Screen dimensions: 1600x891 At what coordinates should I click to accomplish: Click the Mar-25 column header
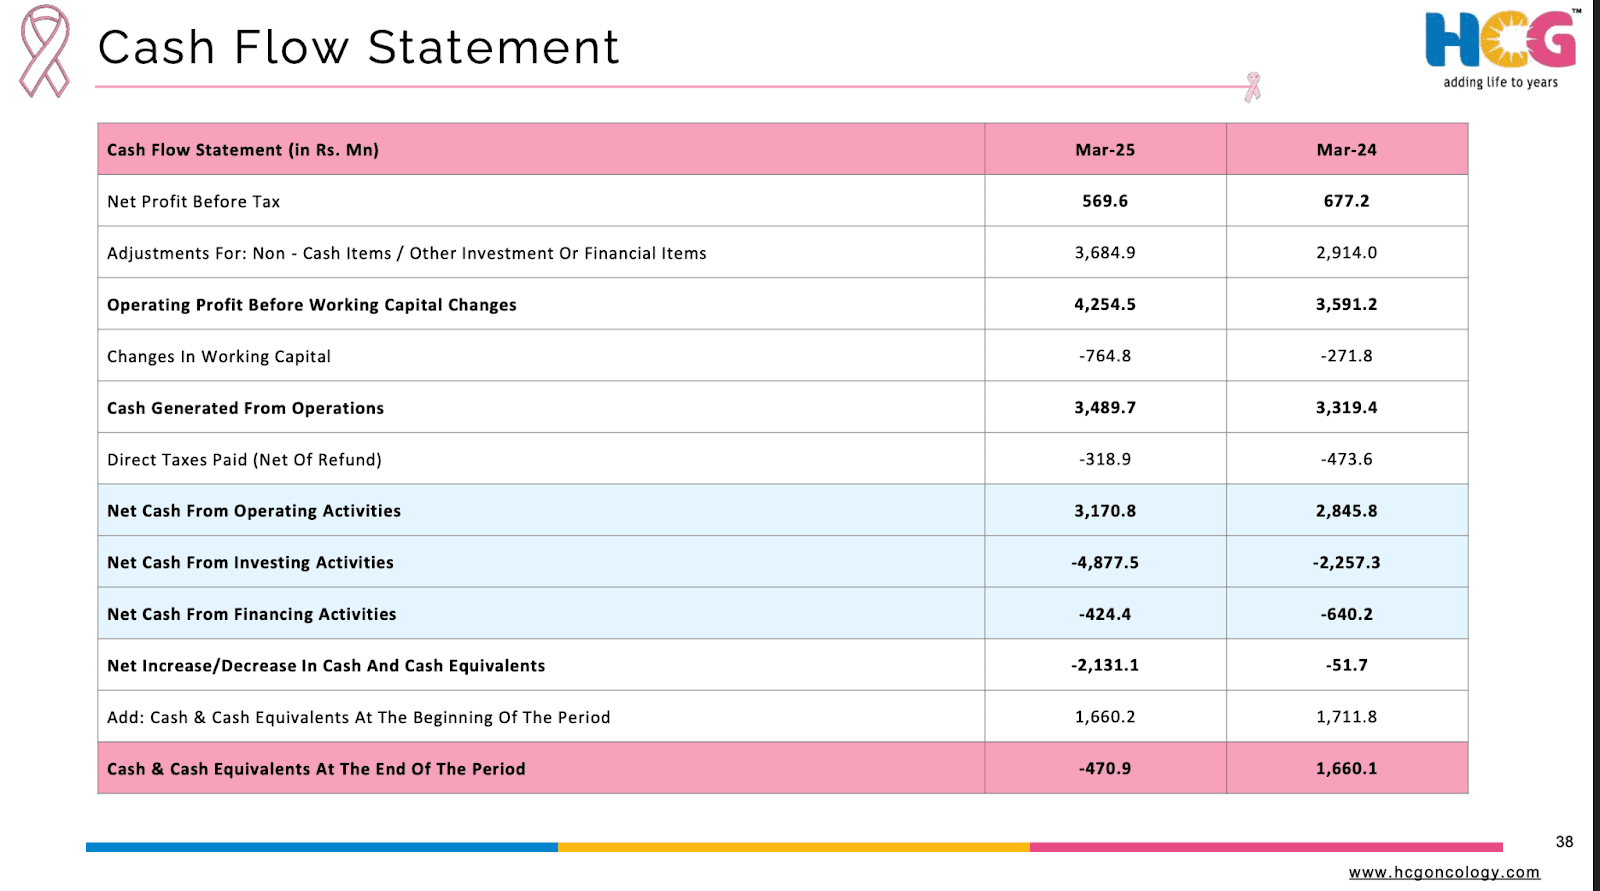(x=1105, y=150)
